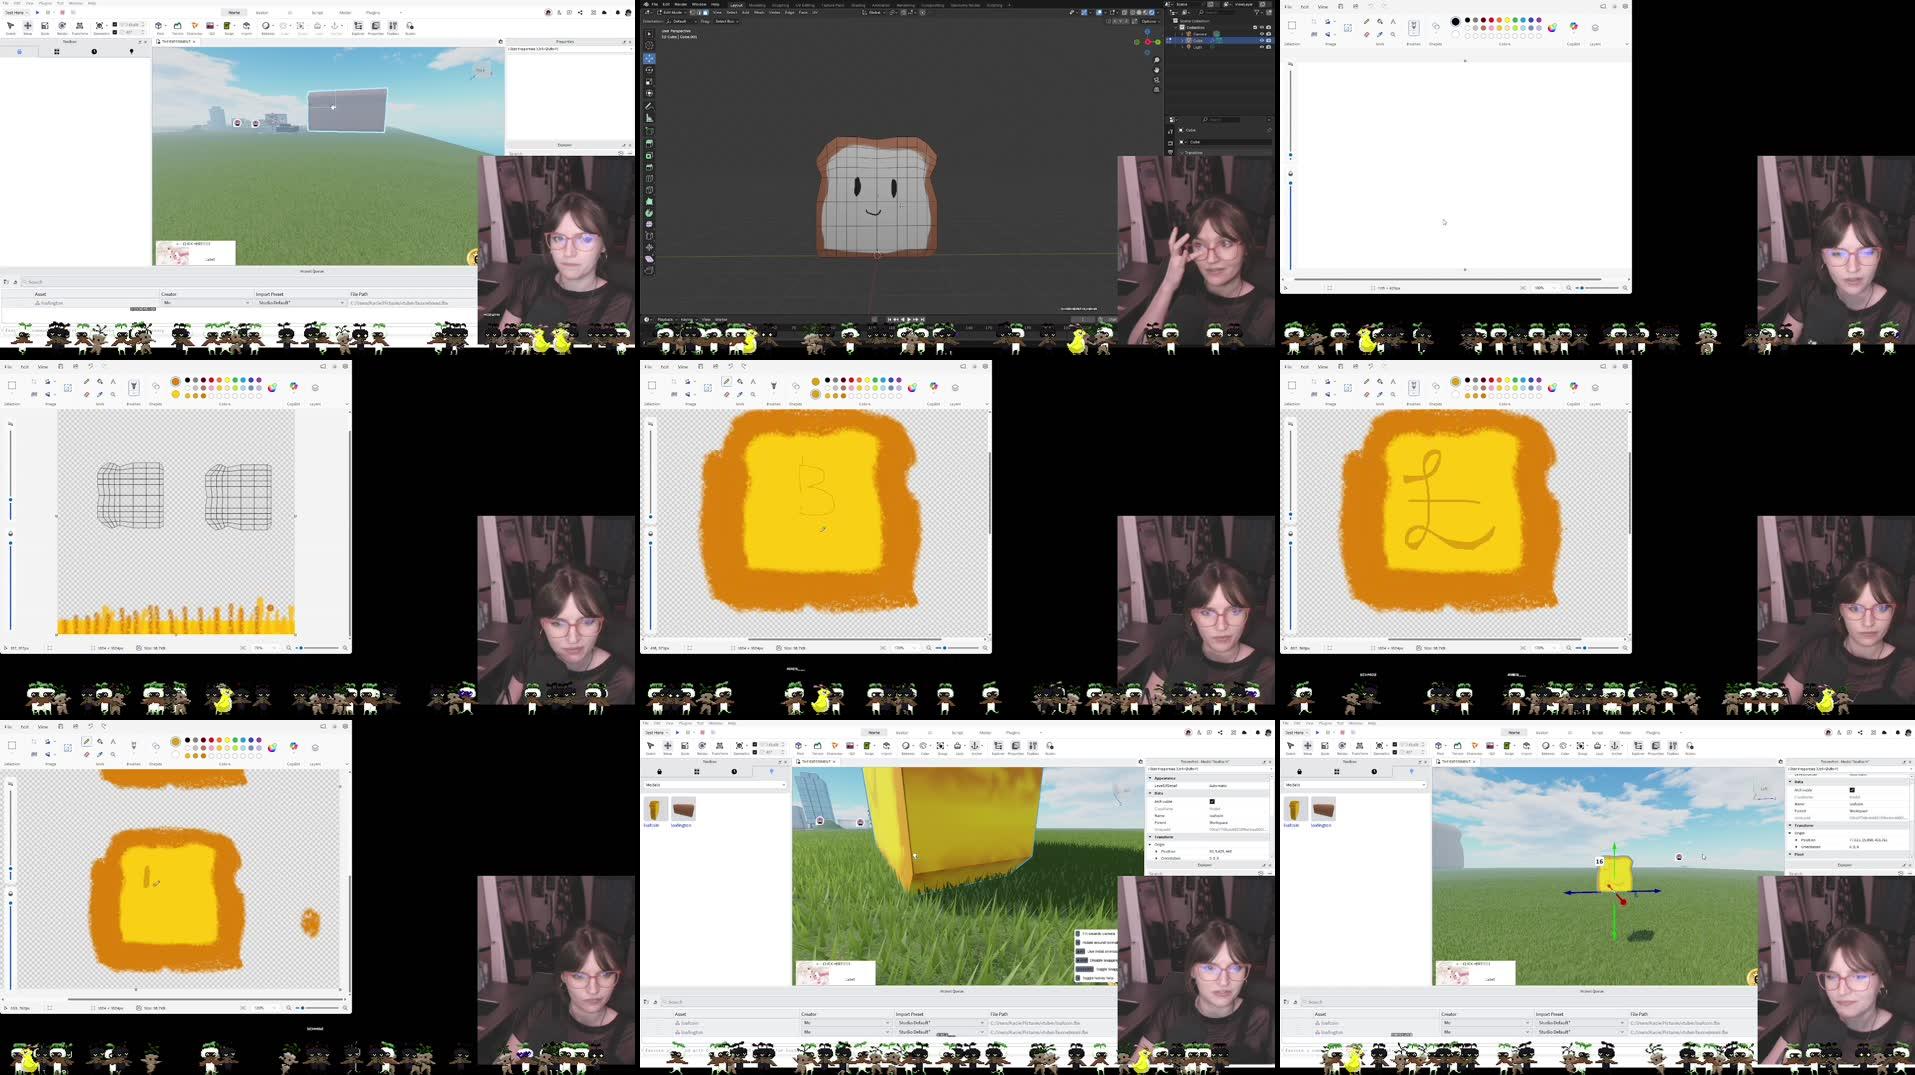This screenshot has height=1075, width=1915.
Task: Pick Fill bucket in Paint showing the £ drawing
Action: click(1379, 381)
